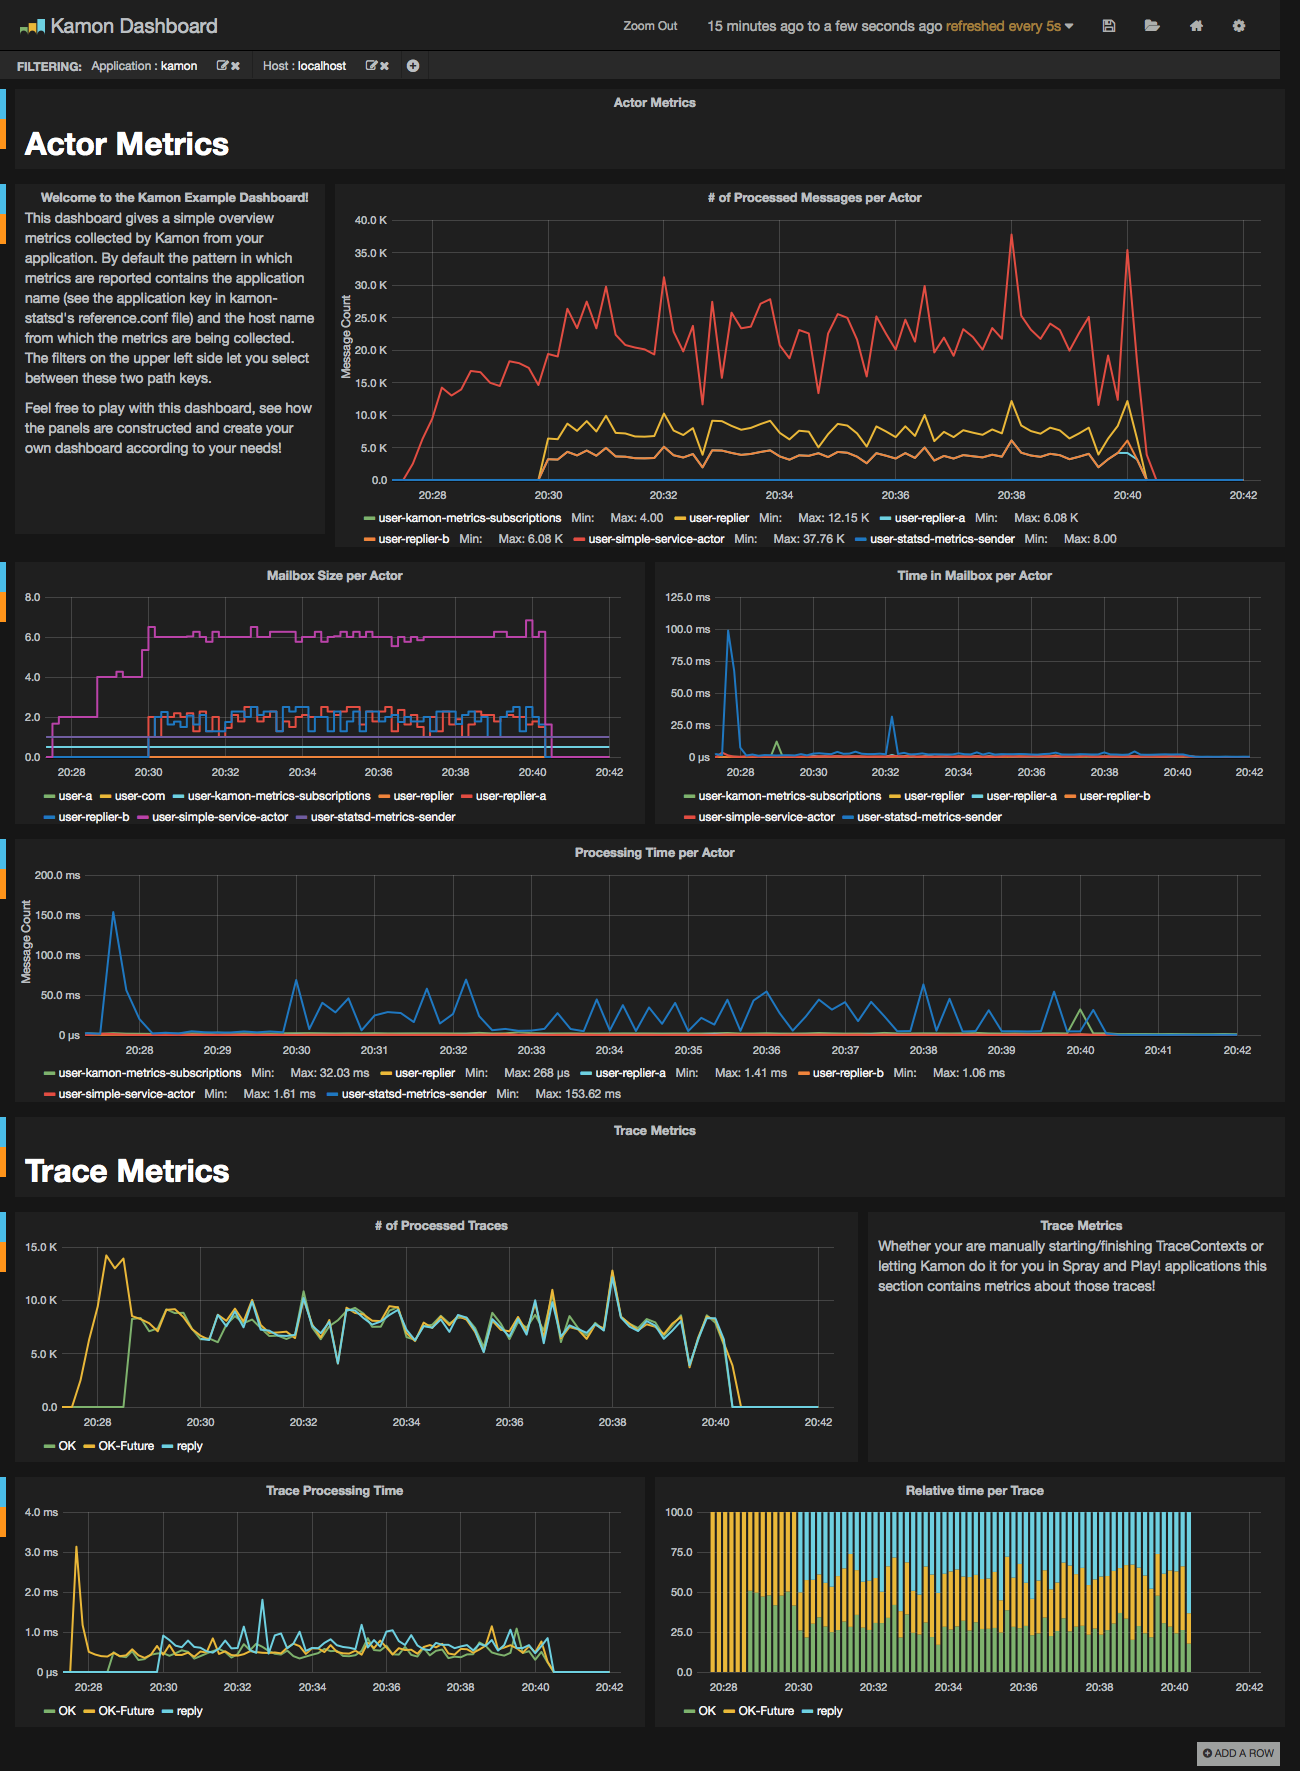The height and width of the screenshot is (1771, 1300).
Task: Open the 'Time in Mailbox per Actor' panel menu
Action: point(974,576)
